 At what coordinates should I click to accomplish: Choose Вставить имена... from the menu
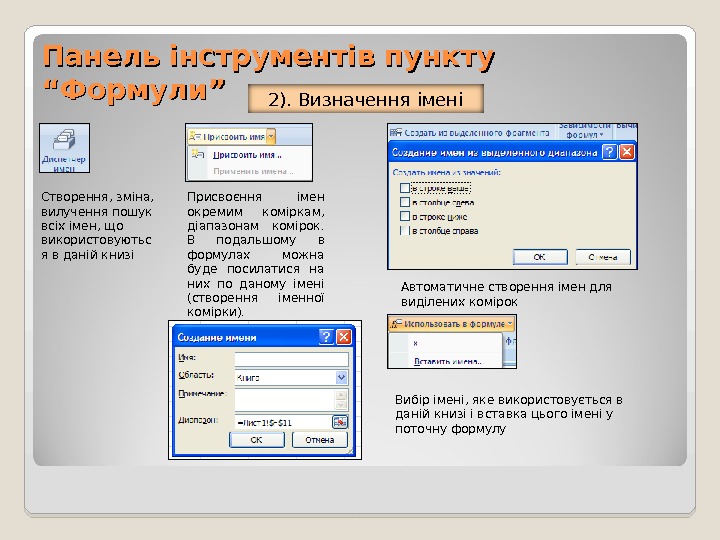(448, 361)
